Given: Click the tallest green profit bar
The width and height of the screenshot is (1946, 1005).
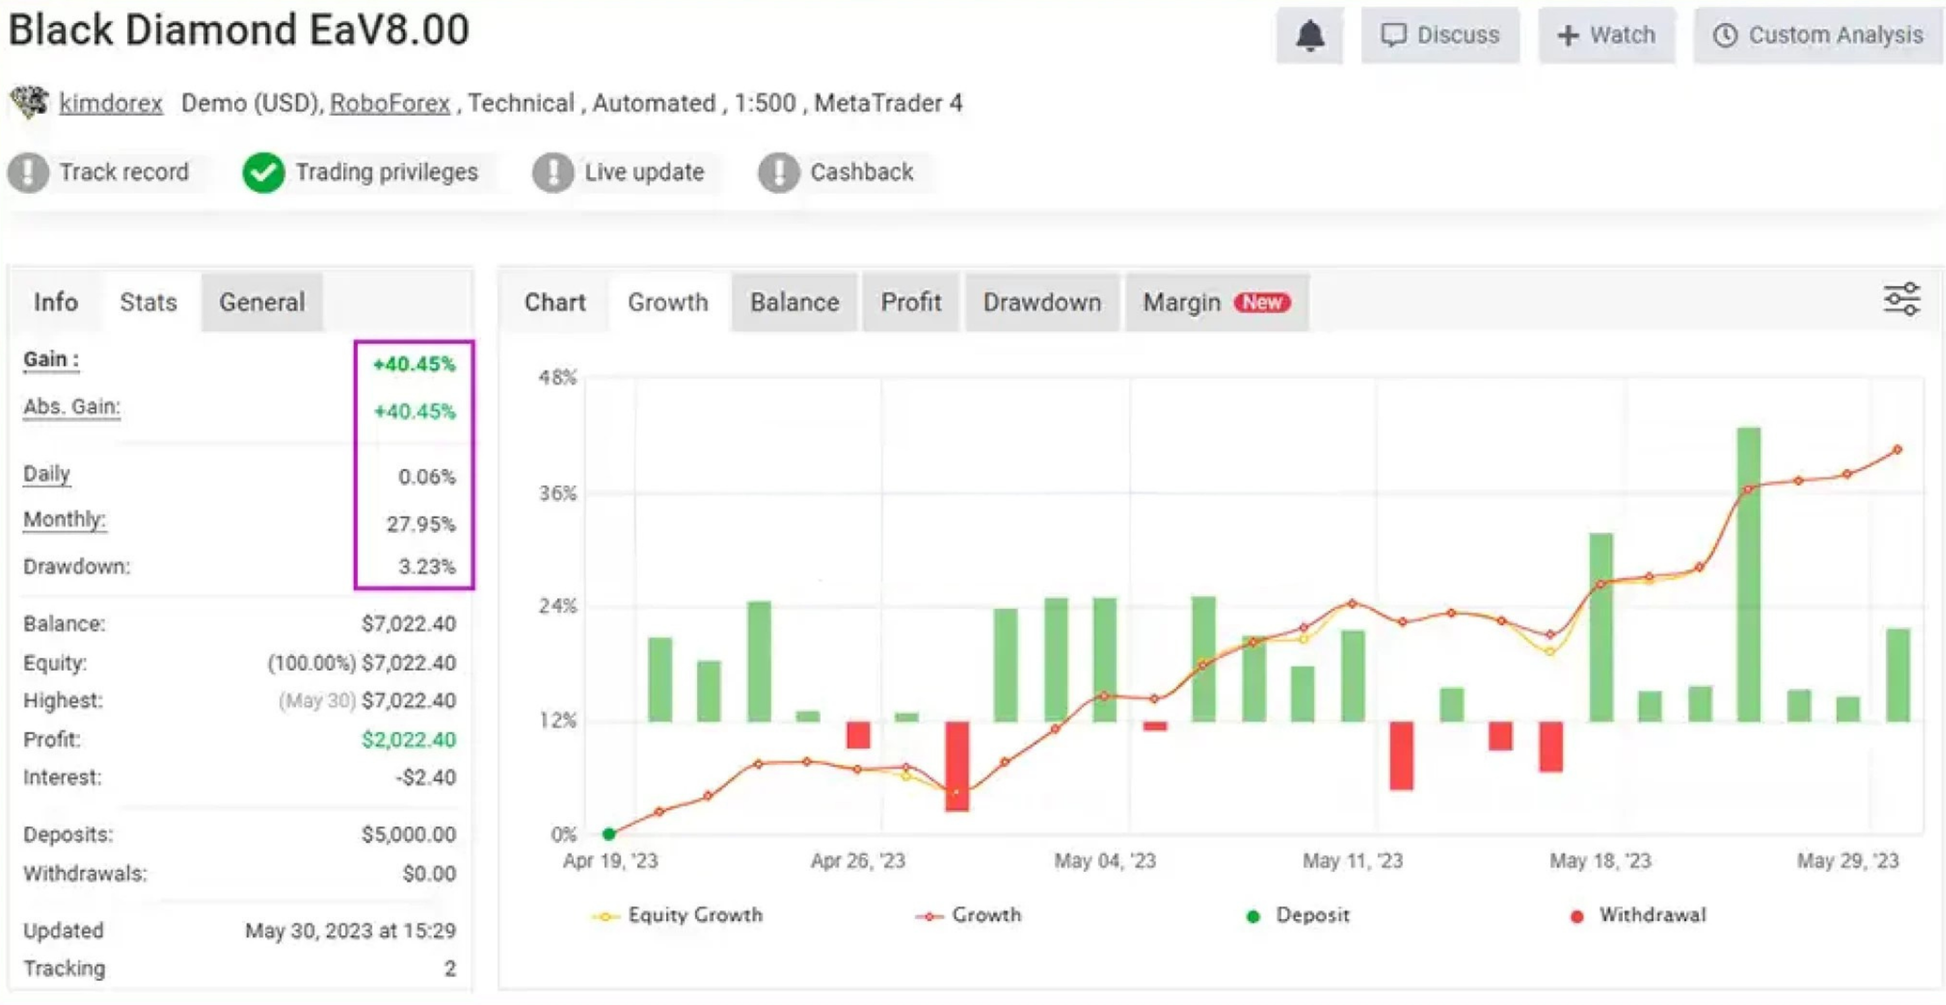Looking at the screenshot, I should (x=1748, y=574).
